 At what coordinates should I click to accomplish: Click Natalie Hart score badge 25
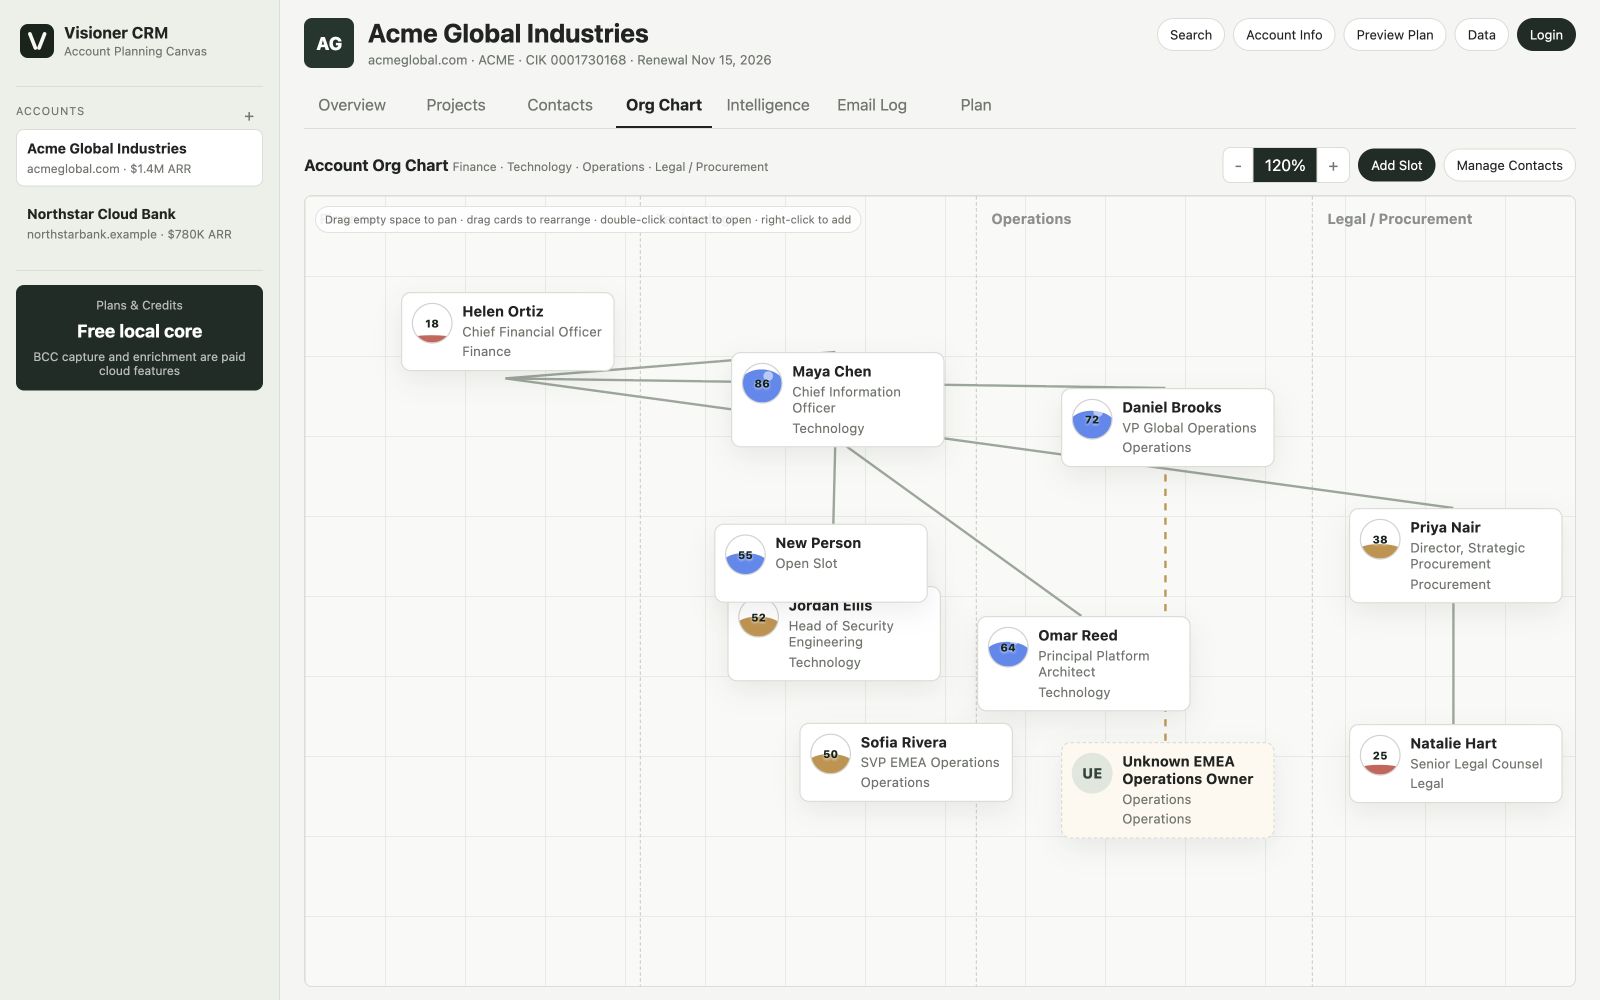tap(1380, 756)
